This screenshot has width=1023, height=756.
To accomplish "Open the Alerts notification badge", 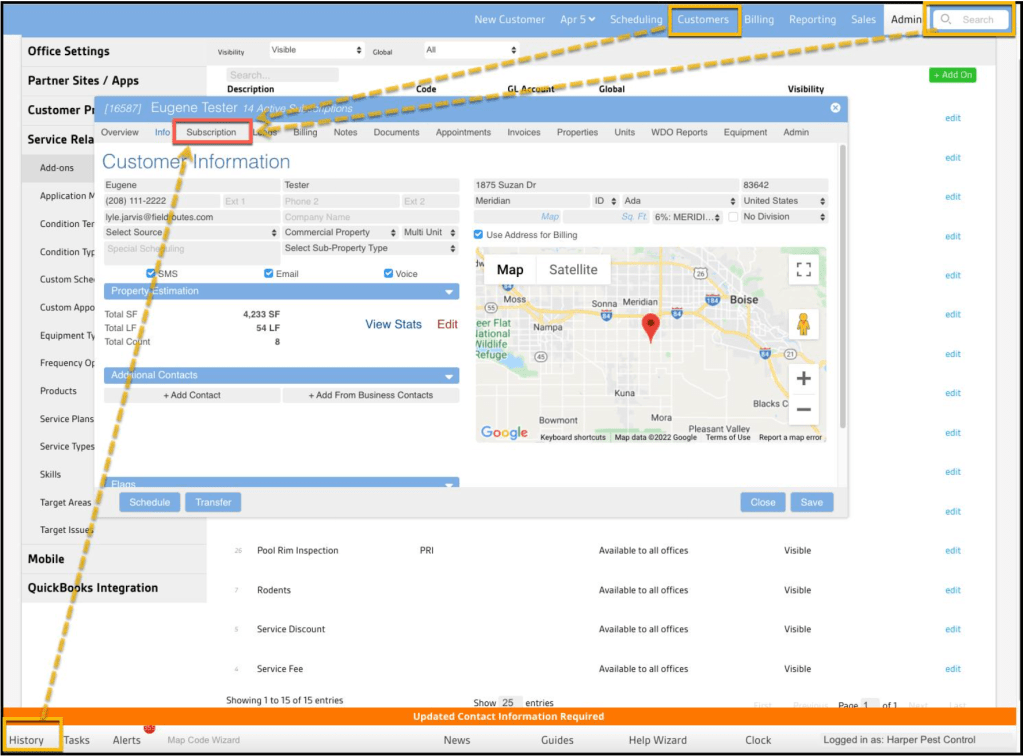I will click(150, 728).
